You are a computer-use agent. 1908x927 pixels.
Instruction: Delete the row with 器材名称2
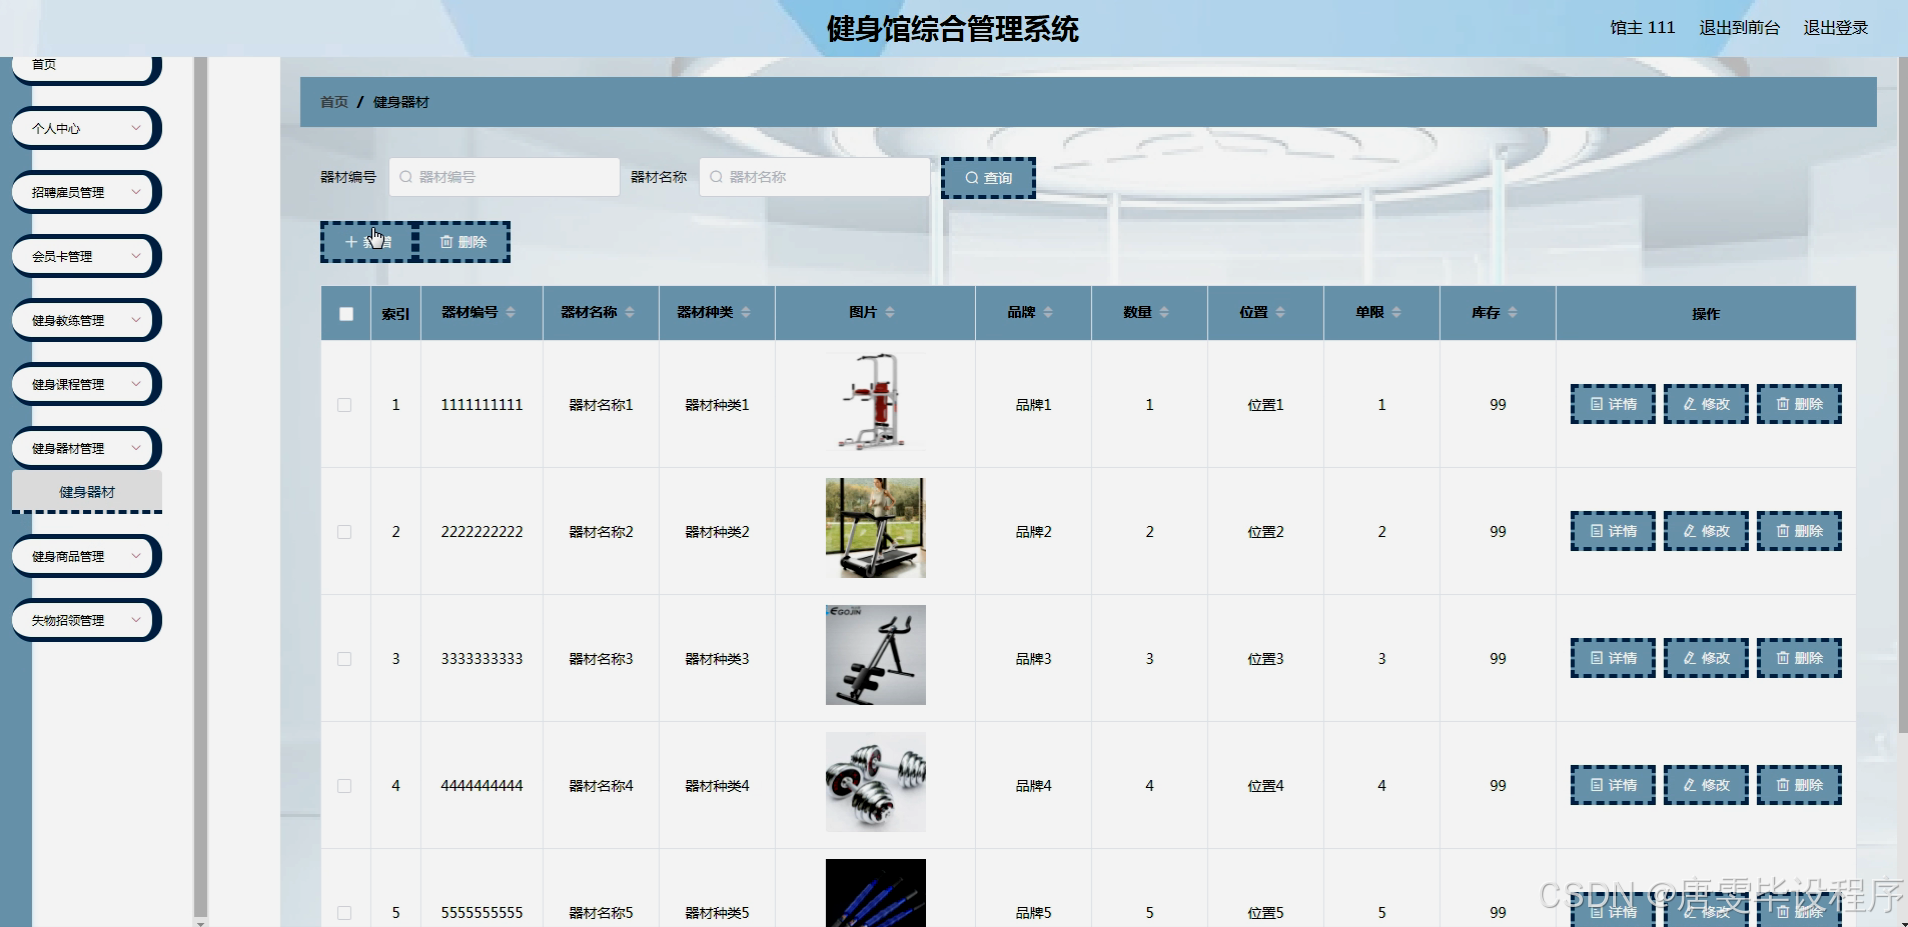pyautogui.click(x=1799, y=531)
